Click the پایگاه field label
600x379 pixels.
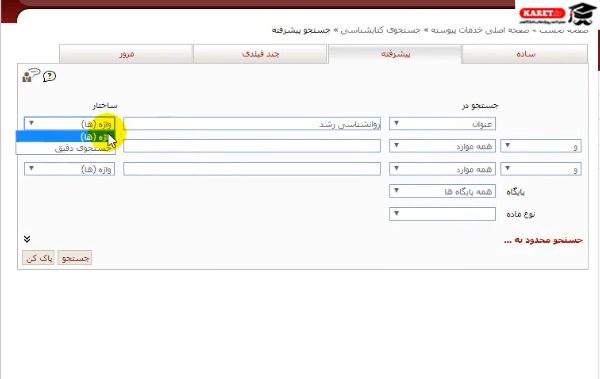(515, 192)
